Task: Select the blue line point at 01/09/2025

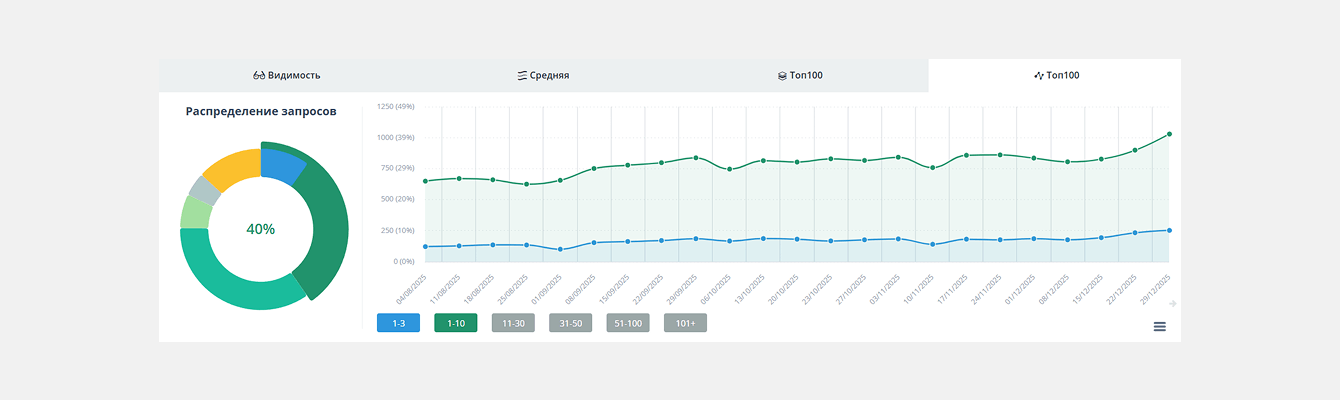Action: coord(560,249)
